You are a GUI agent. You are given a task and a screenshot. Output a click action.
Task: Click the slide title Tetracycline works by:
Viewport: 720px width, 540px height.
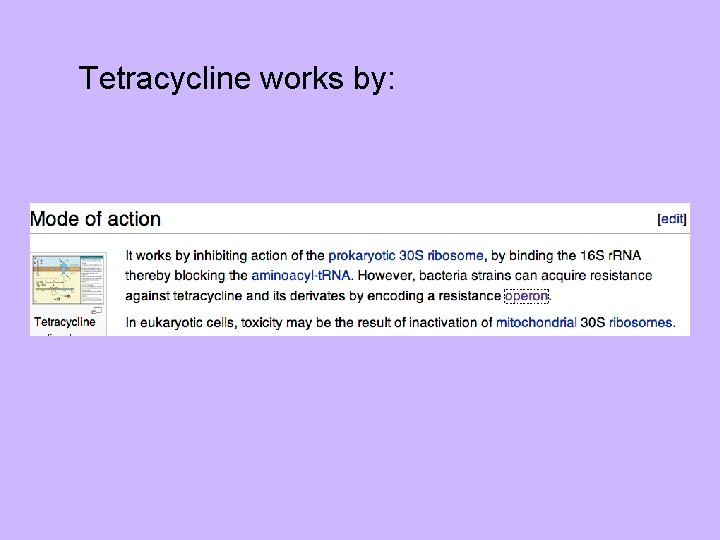[x=236, y=78]
